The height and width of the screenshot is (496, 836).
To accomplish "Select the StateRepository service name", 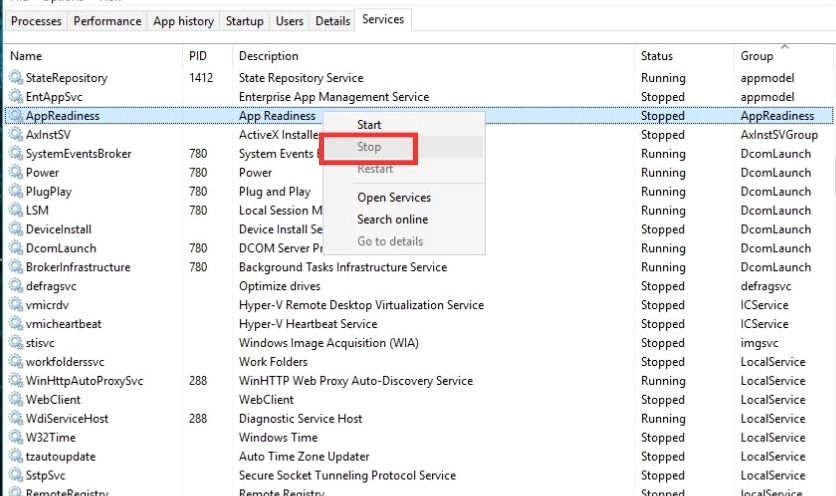I will tap(66, 78).
